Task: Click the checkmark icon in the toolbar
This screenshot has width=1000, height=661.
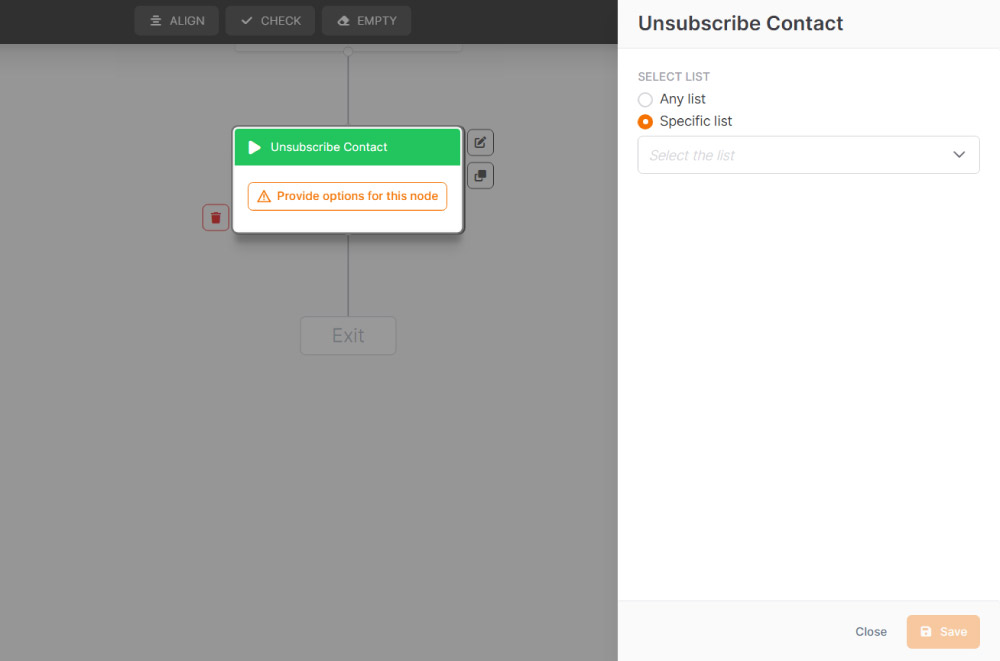Action: tap(247, 21)
